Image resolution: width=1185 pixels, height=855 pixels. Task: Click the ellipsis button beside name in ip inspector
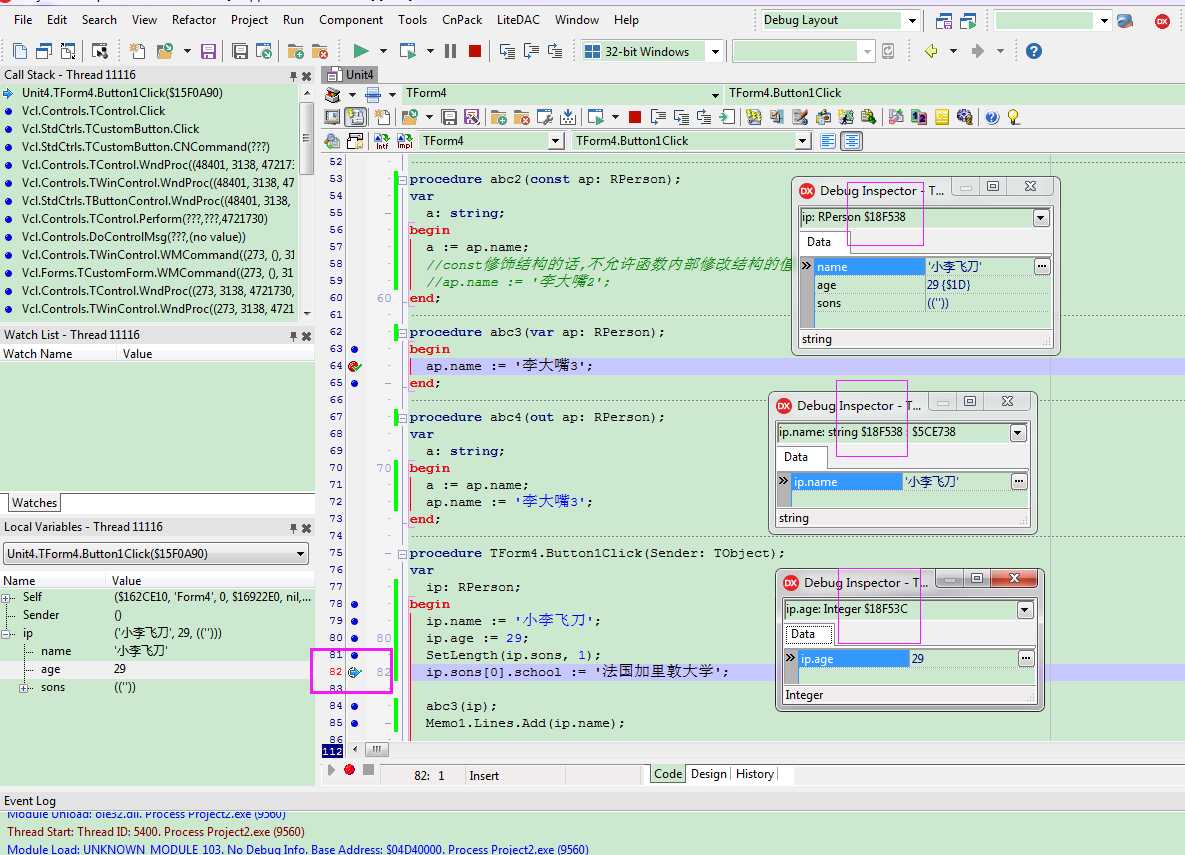1042,266
